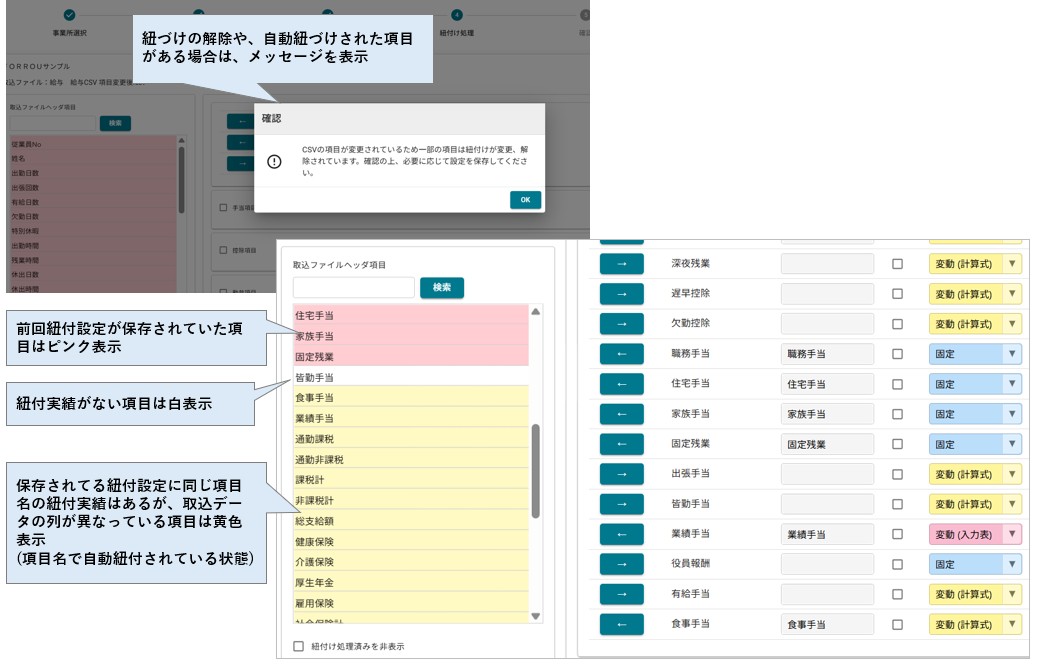Select pink 家族手当 in header list

click(x=411, y=336)
